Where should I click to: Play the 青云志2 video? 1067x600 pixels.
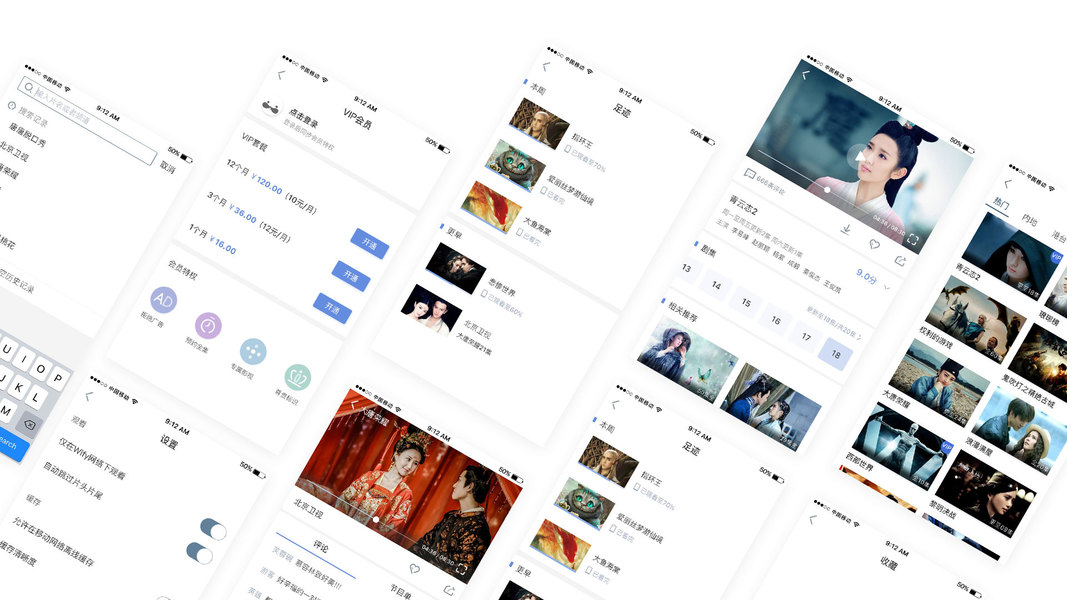[x=858, y=157]
